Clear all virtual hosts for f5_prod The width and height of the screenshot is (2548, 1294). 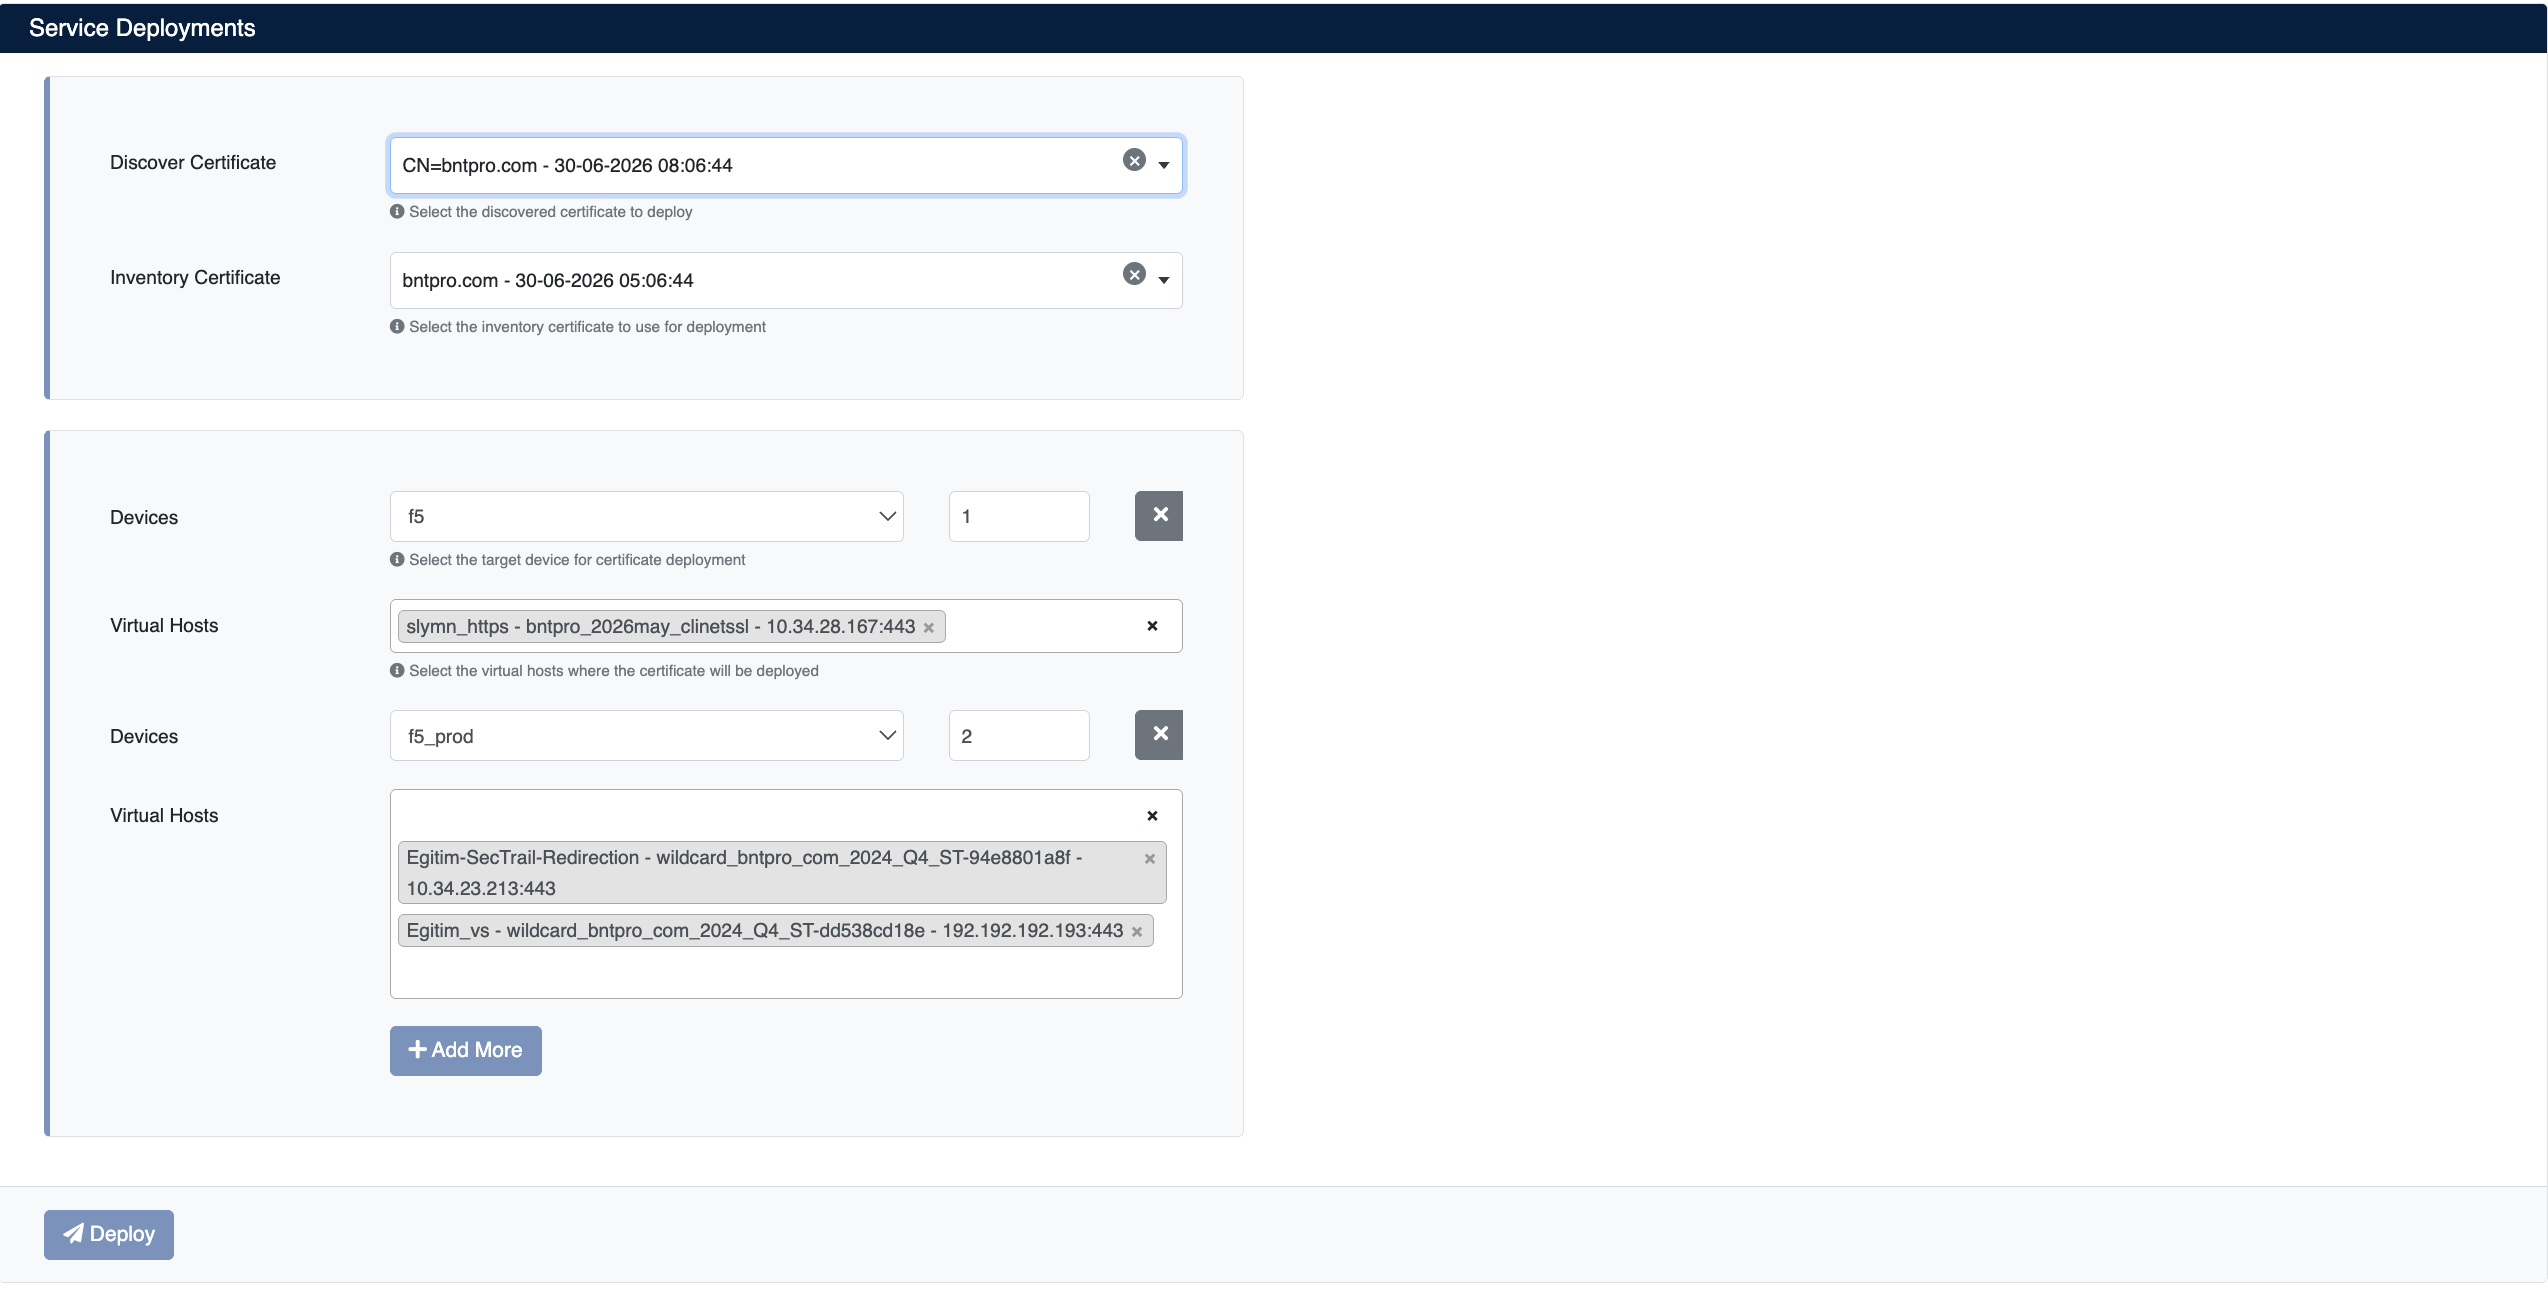tap(1152, 816)
